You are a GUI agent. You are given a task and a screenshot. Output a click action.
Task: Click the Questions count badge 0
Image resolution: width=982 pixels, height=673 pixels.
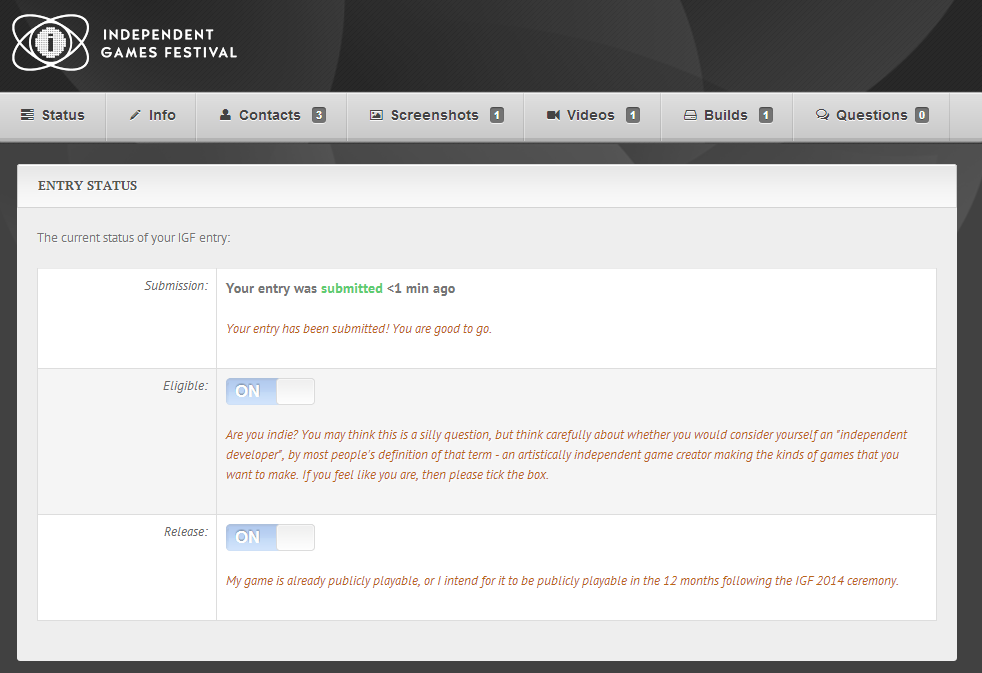(x=922, y=115)
